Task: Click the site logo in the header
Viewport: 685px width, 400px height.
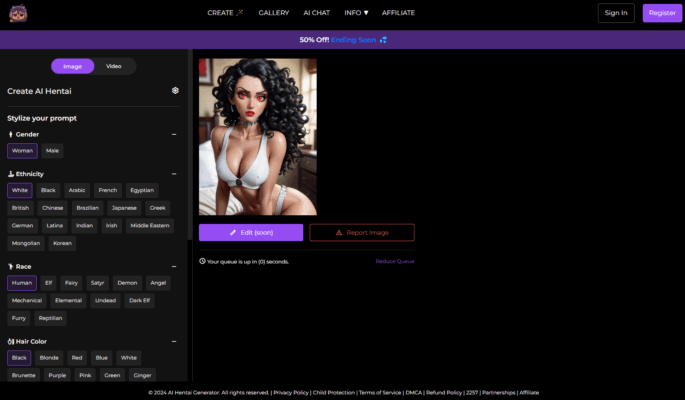Action: 19,13
